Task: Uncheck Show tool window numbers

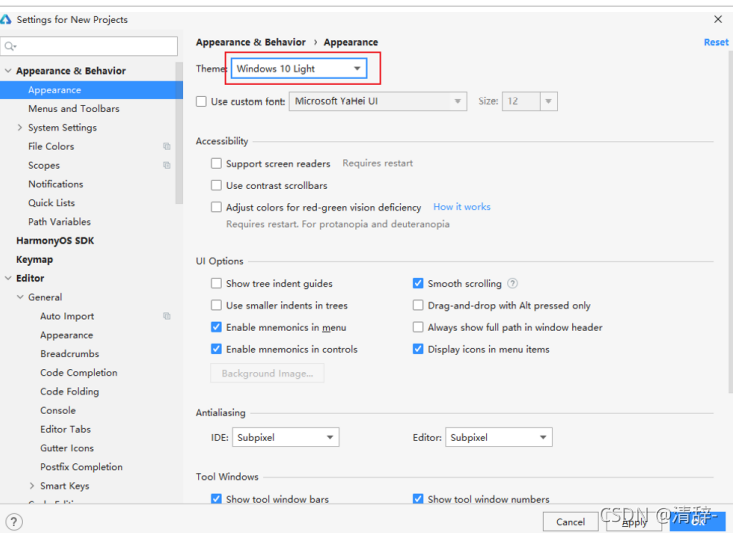Action: (418, 499)
